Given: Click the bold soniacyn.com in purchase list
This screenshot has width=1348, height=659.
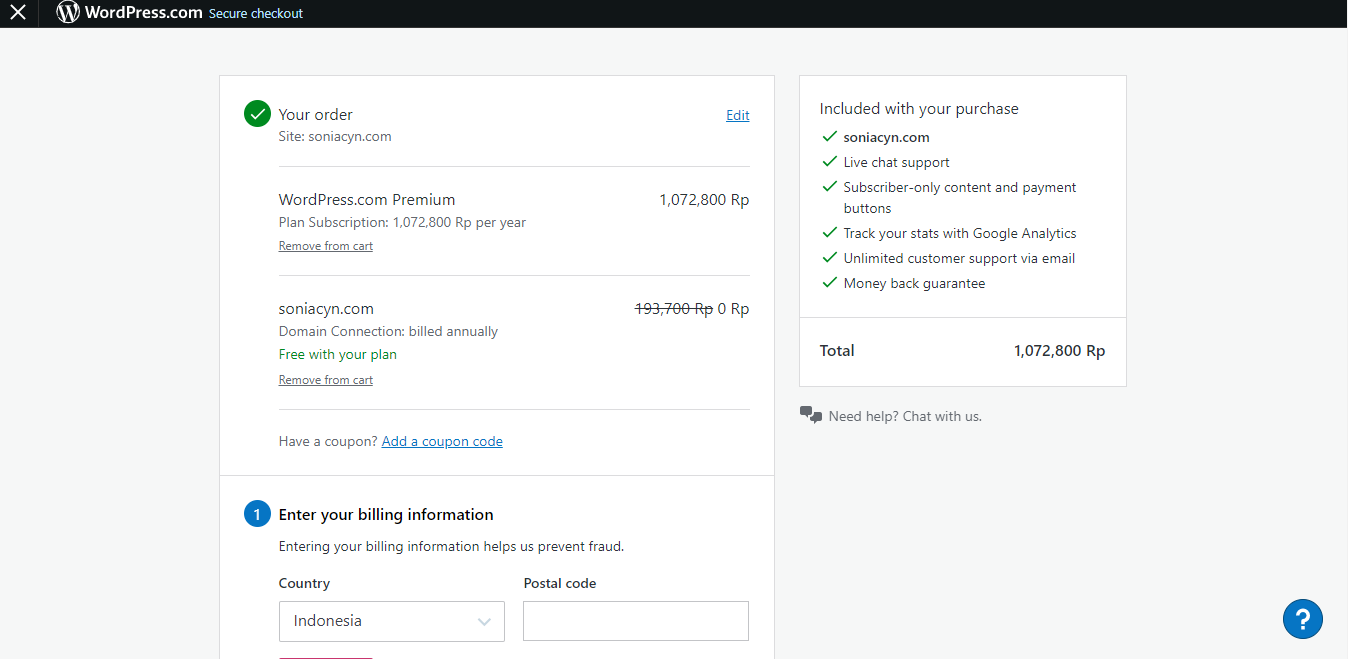Looking at the screenshot, I should tap(887, 138).
